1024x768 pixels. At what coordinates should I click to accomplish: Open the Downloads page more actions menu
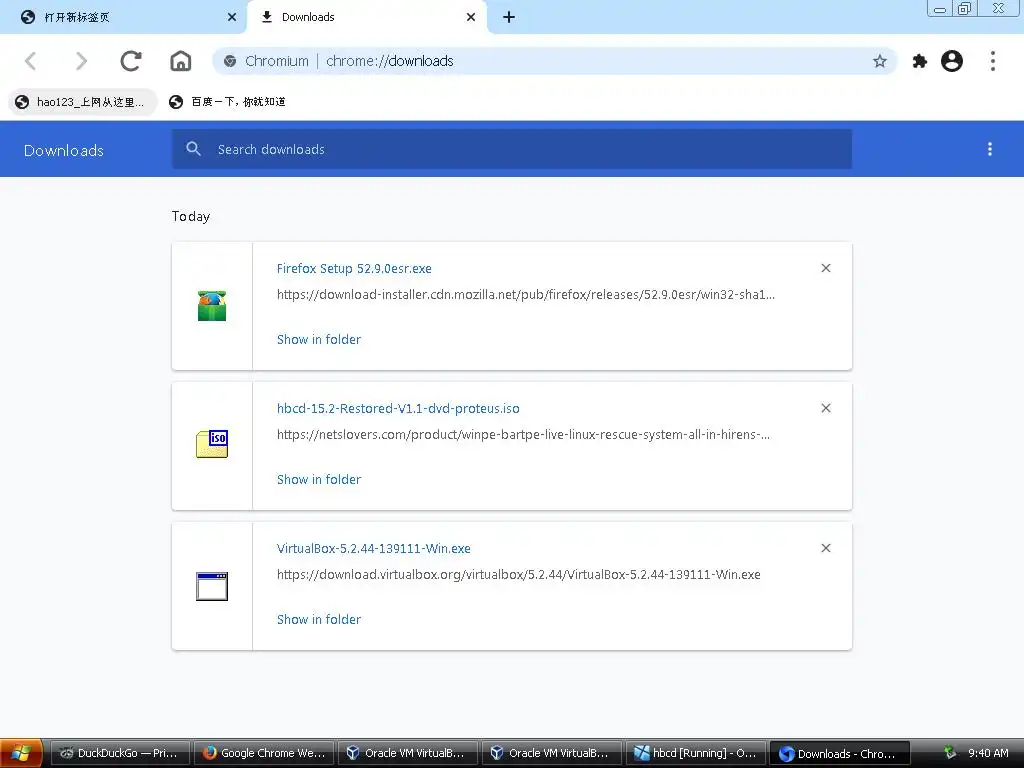click(x=990, y=149)
